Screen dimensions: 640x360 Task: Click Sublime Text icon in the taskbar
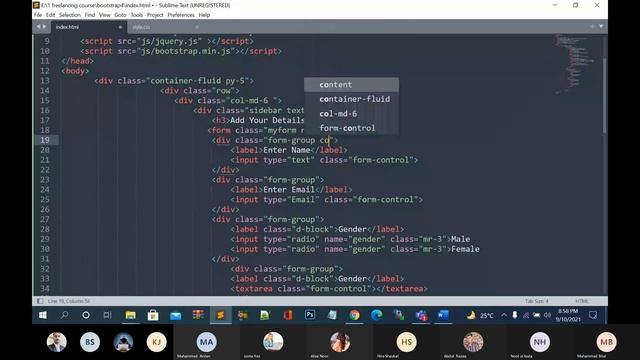coord(220,315)
